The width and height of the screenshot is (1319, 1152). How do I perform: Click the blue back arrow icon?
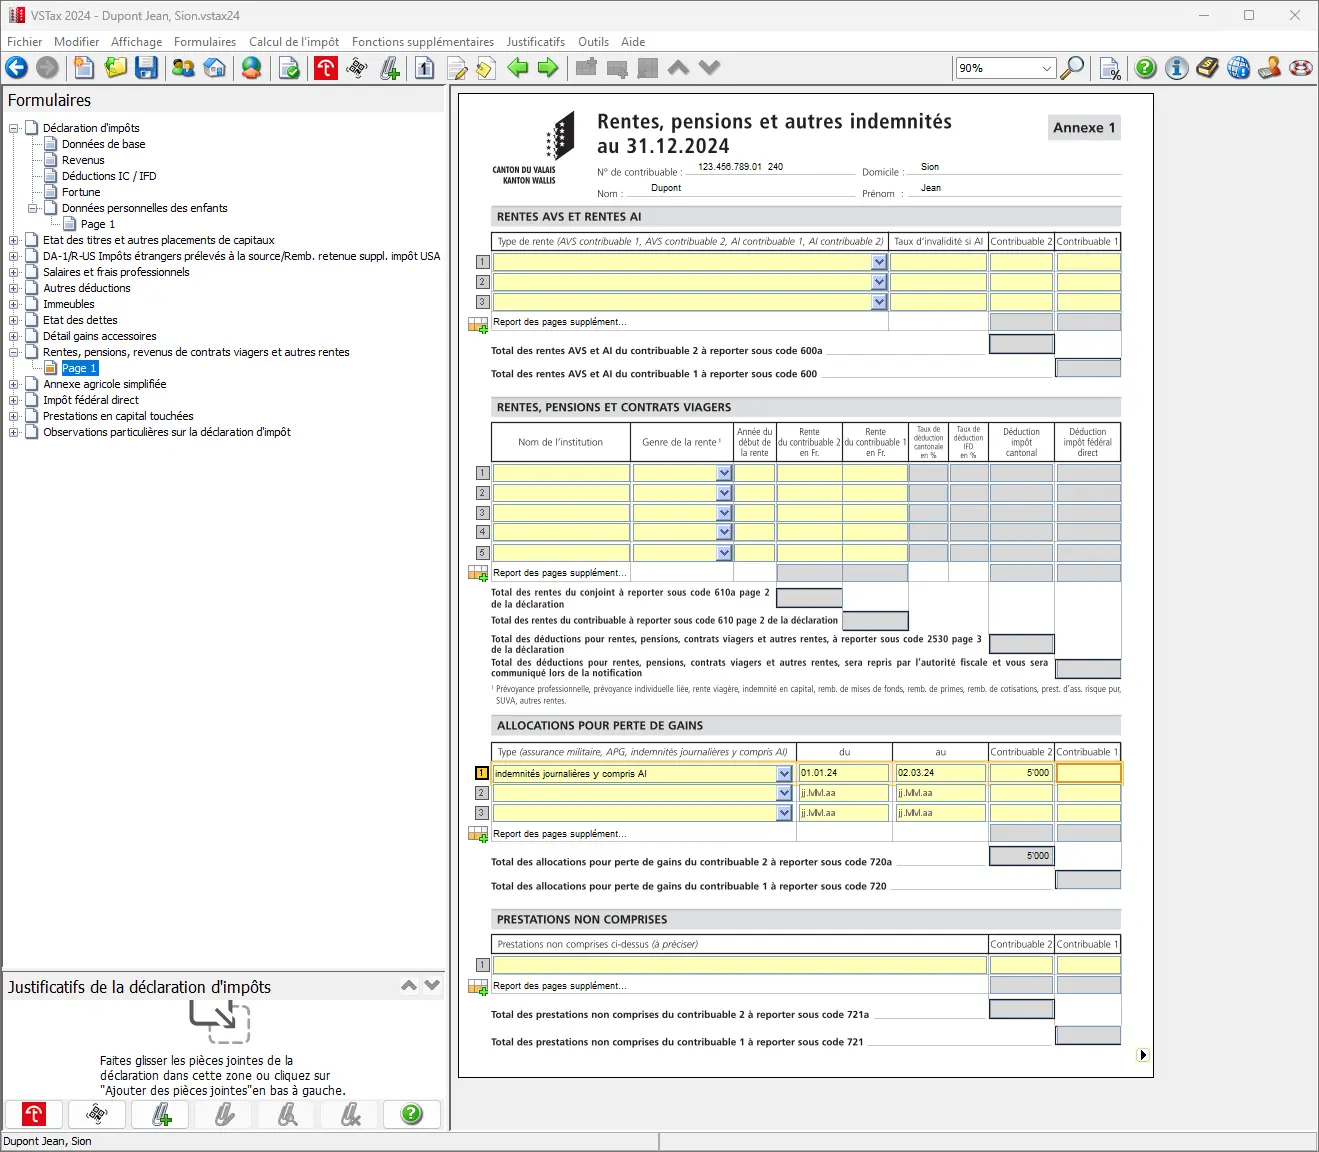(17, 68)
